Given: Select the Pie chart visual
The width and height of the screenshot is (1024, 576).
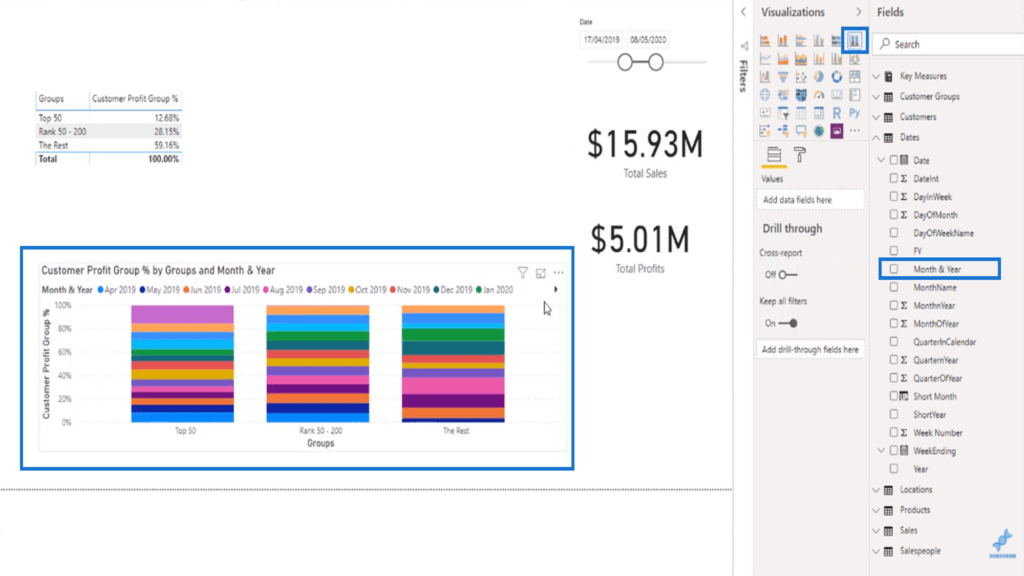Looking at the screenshot, I should pos(818,77).
